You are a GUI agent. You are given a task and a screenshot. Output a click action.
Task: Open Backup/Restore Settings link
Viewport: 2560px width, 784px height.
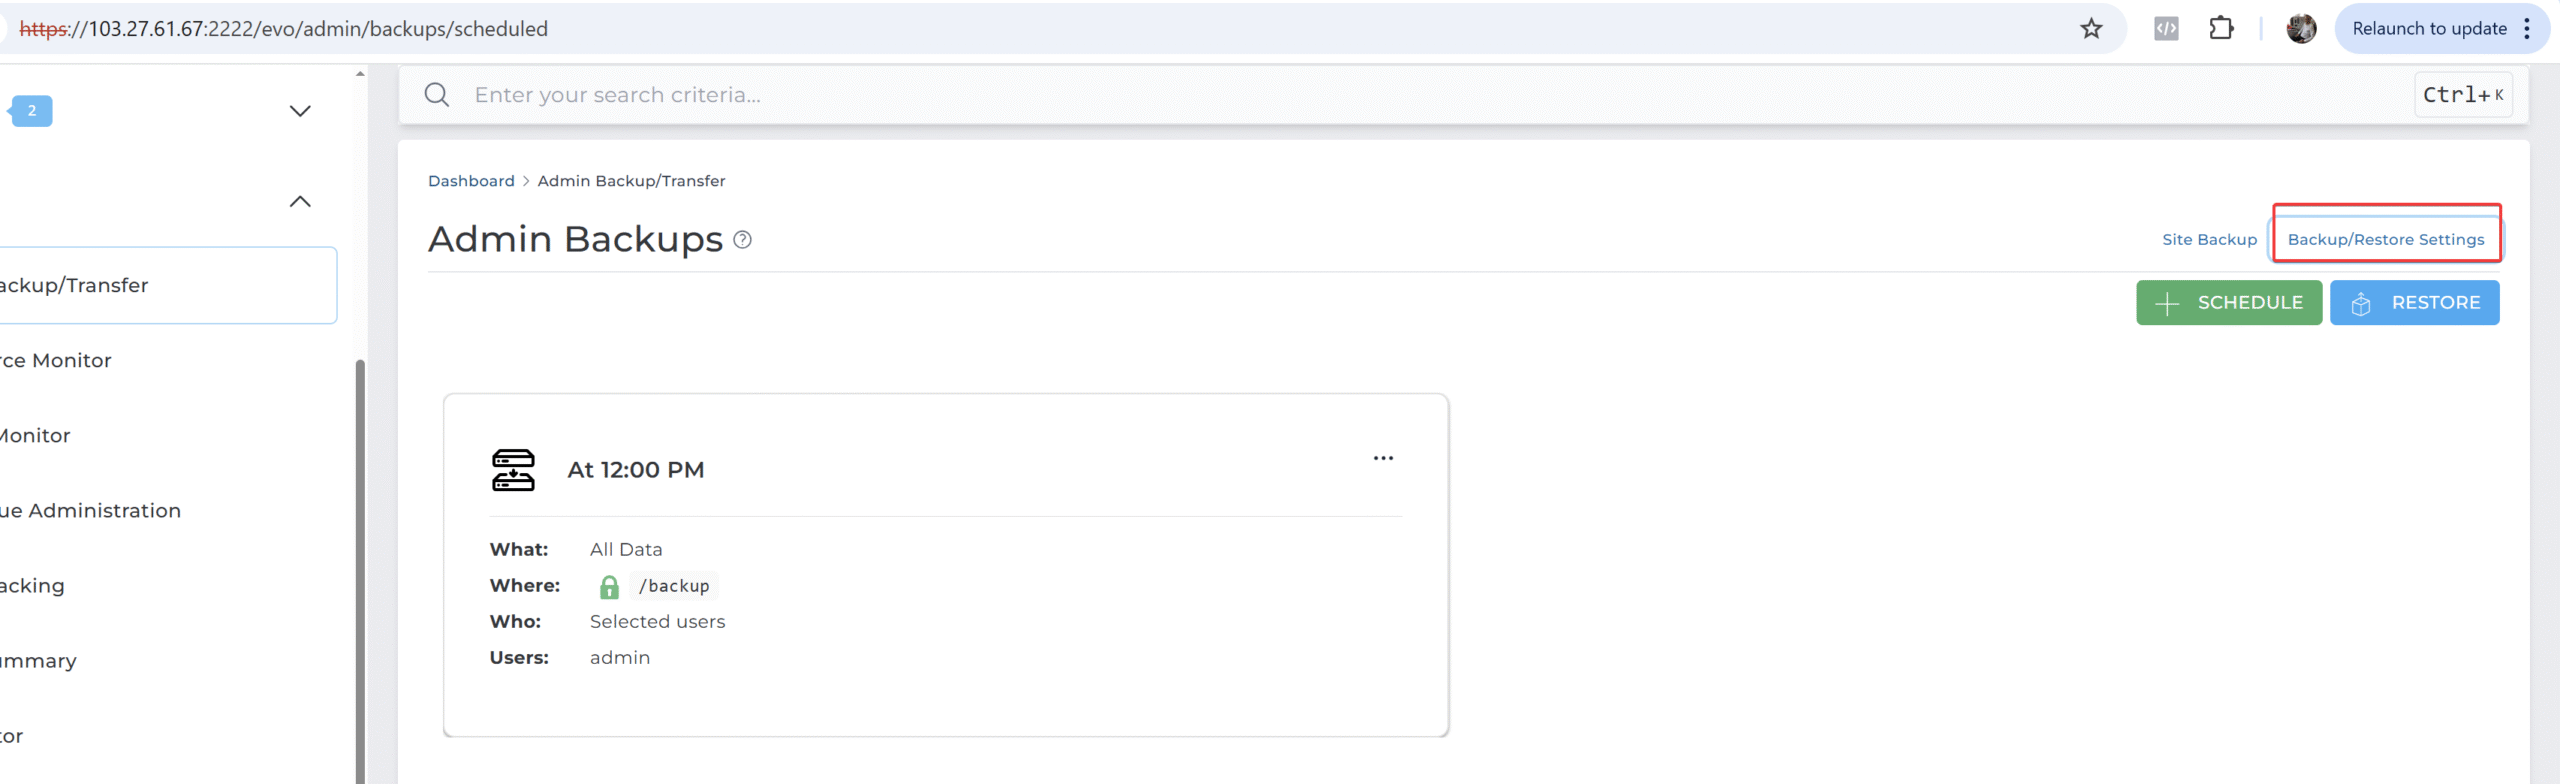coord(2386,240)
